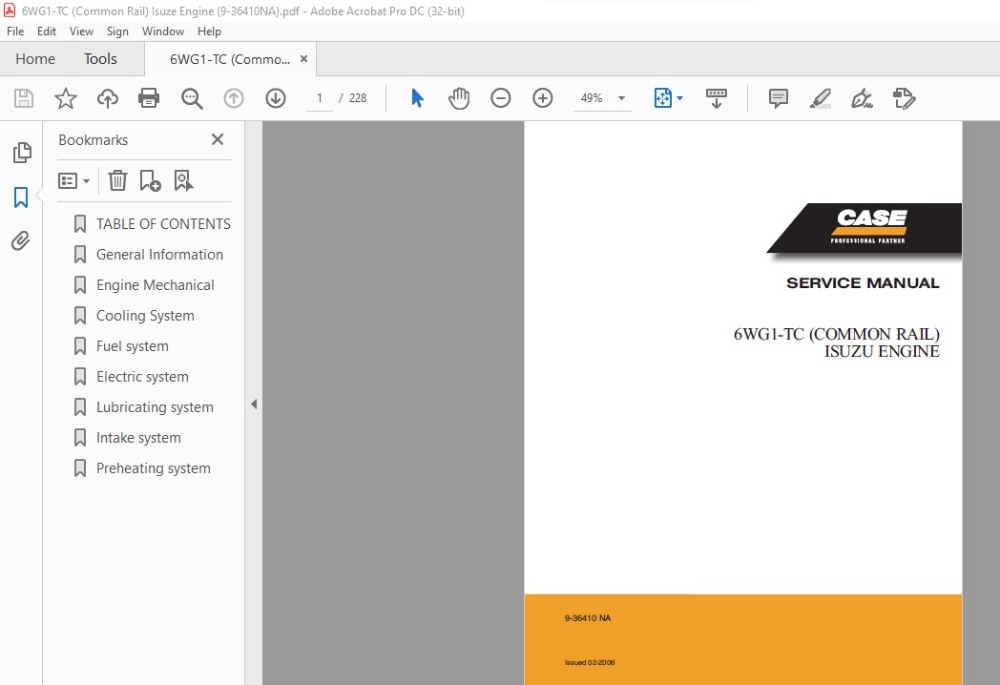Click the ISUZU ENGINE title text
1000x685 pixels.
click(881, 351)
